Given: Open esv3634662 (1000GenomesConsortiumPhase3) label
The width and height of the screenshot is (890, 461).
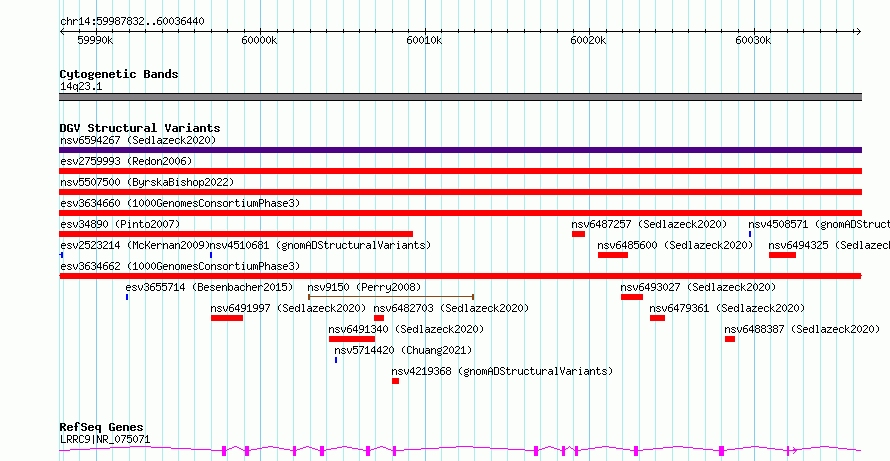Looking at the screenshot, I should tap(180, 266).
